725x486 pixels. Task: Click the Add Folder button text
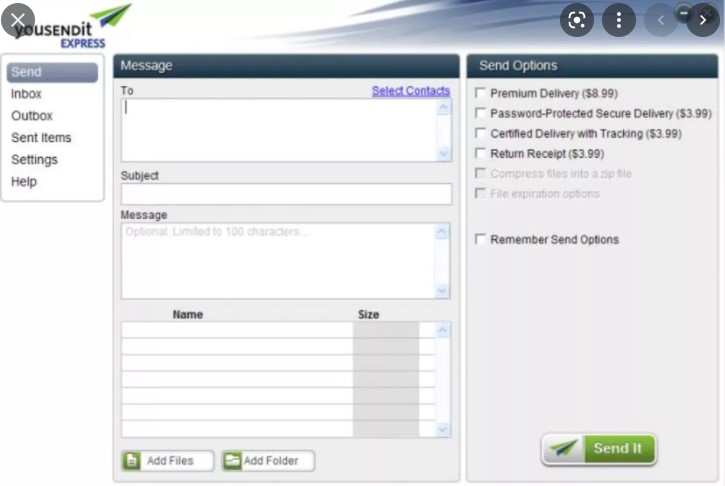pyautogui.click(x=271, y=461)
